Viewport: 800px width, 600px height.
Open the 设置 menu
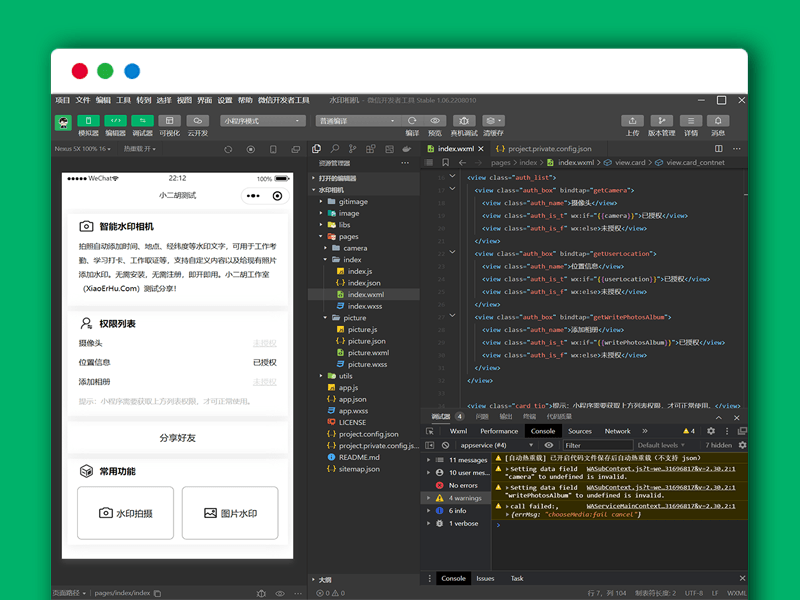pyautogui.click(x=225, y=100)
